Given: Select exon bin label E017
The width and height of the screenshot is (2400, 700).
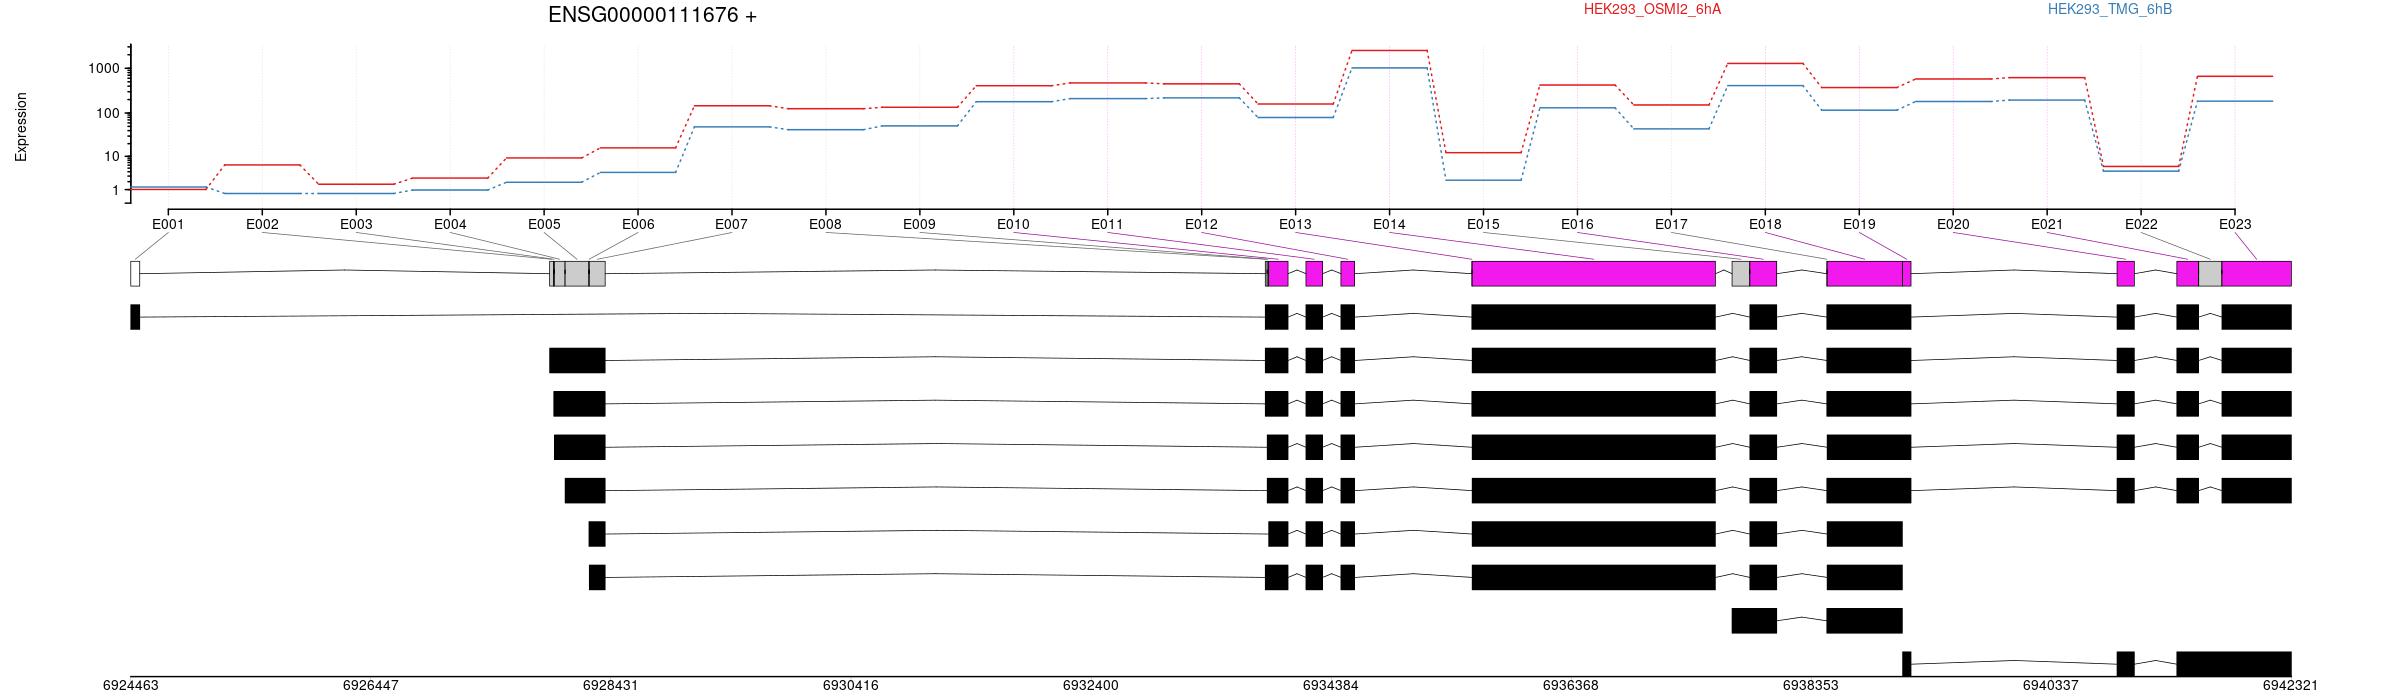Looking at the screenshot, I should [x=1671, y=224].
